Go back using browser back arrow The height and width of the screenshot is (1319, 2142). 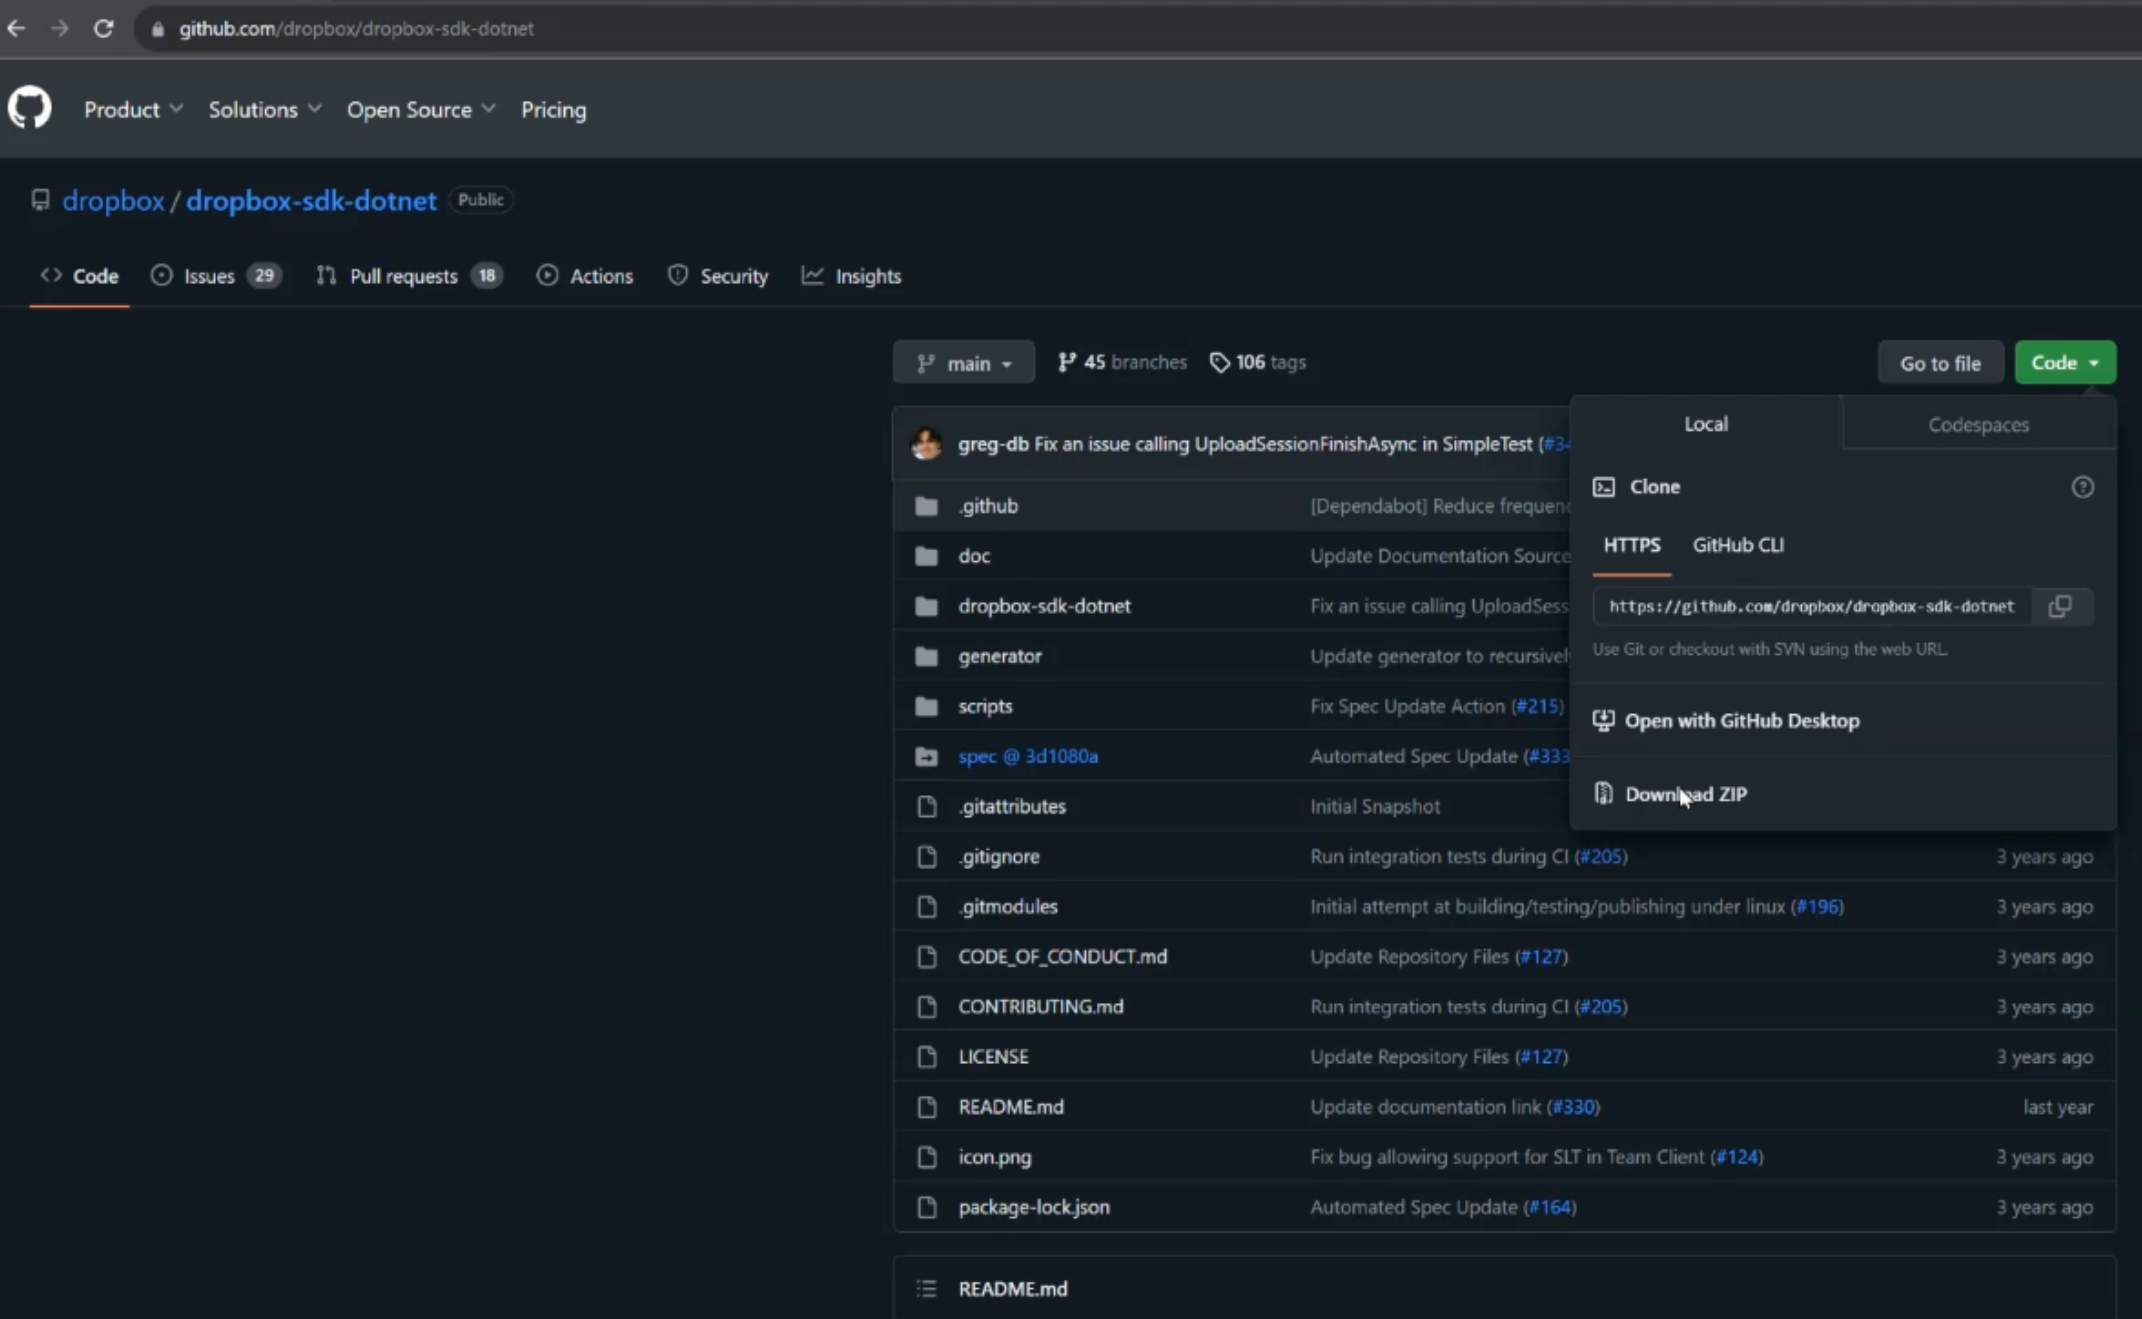click(16, 28)
